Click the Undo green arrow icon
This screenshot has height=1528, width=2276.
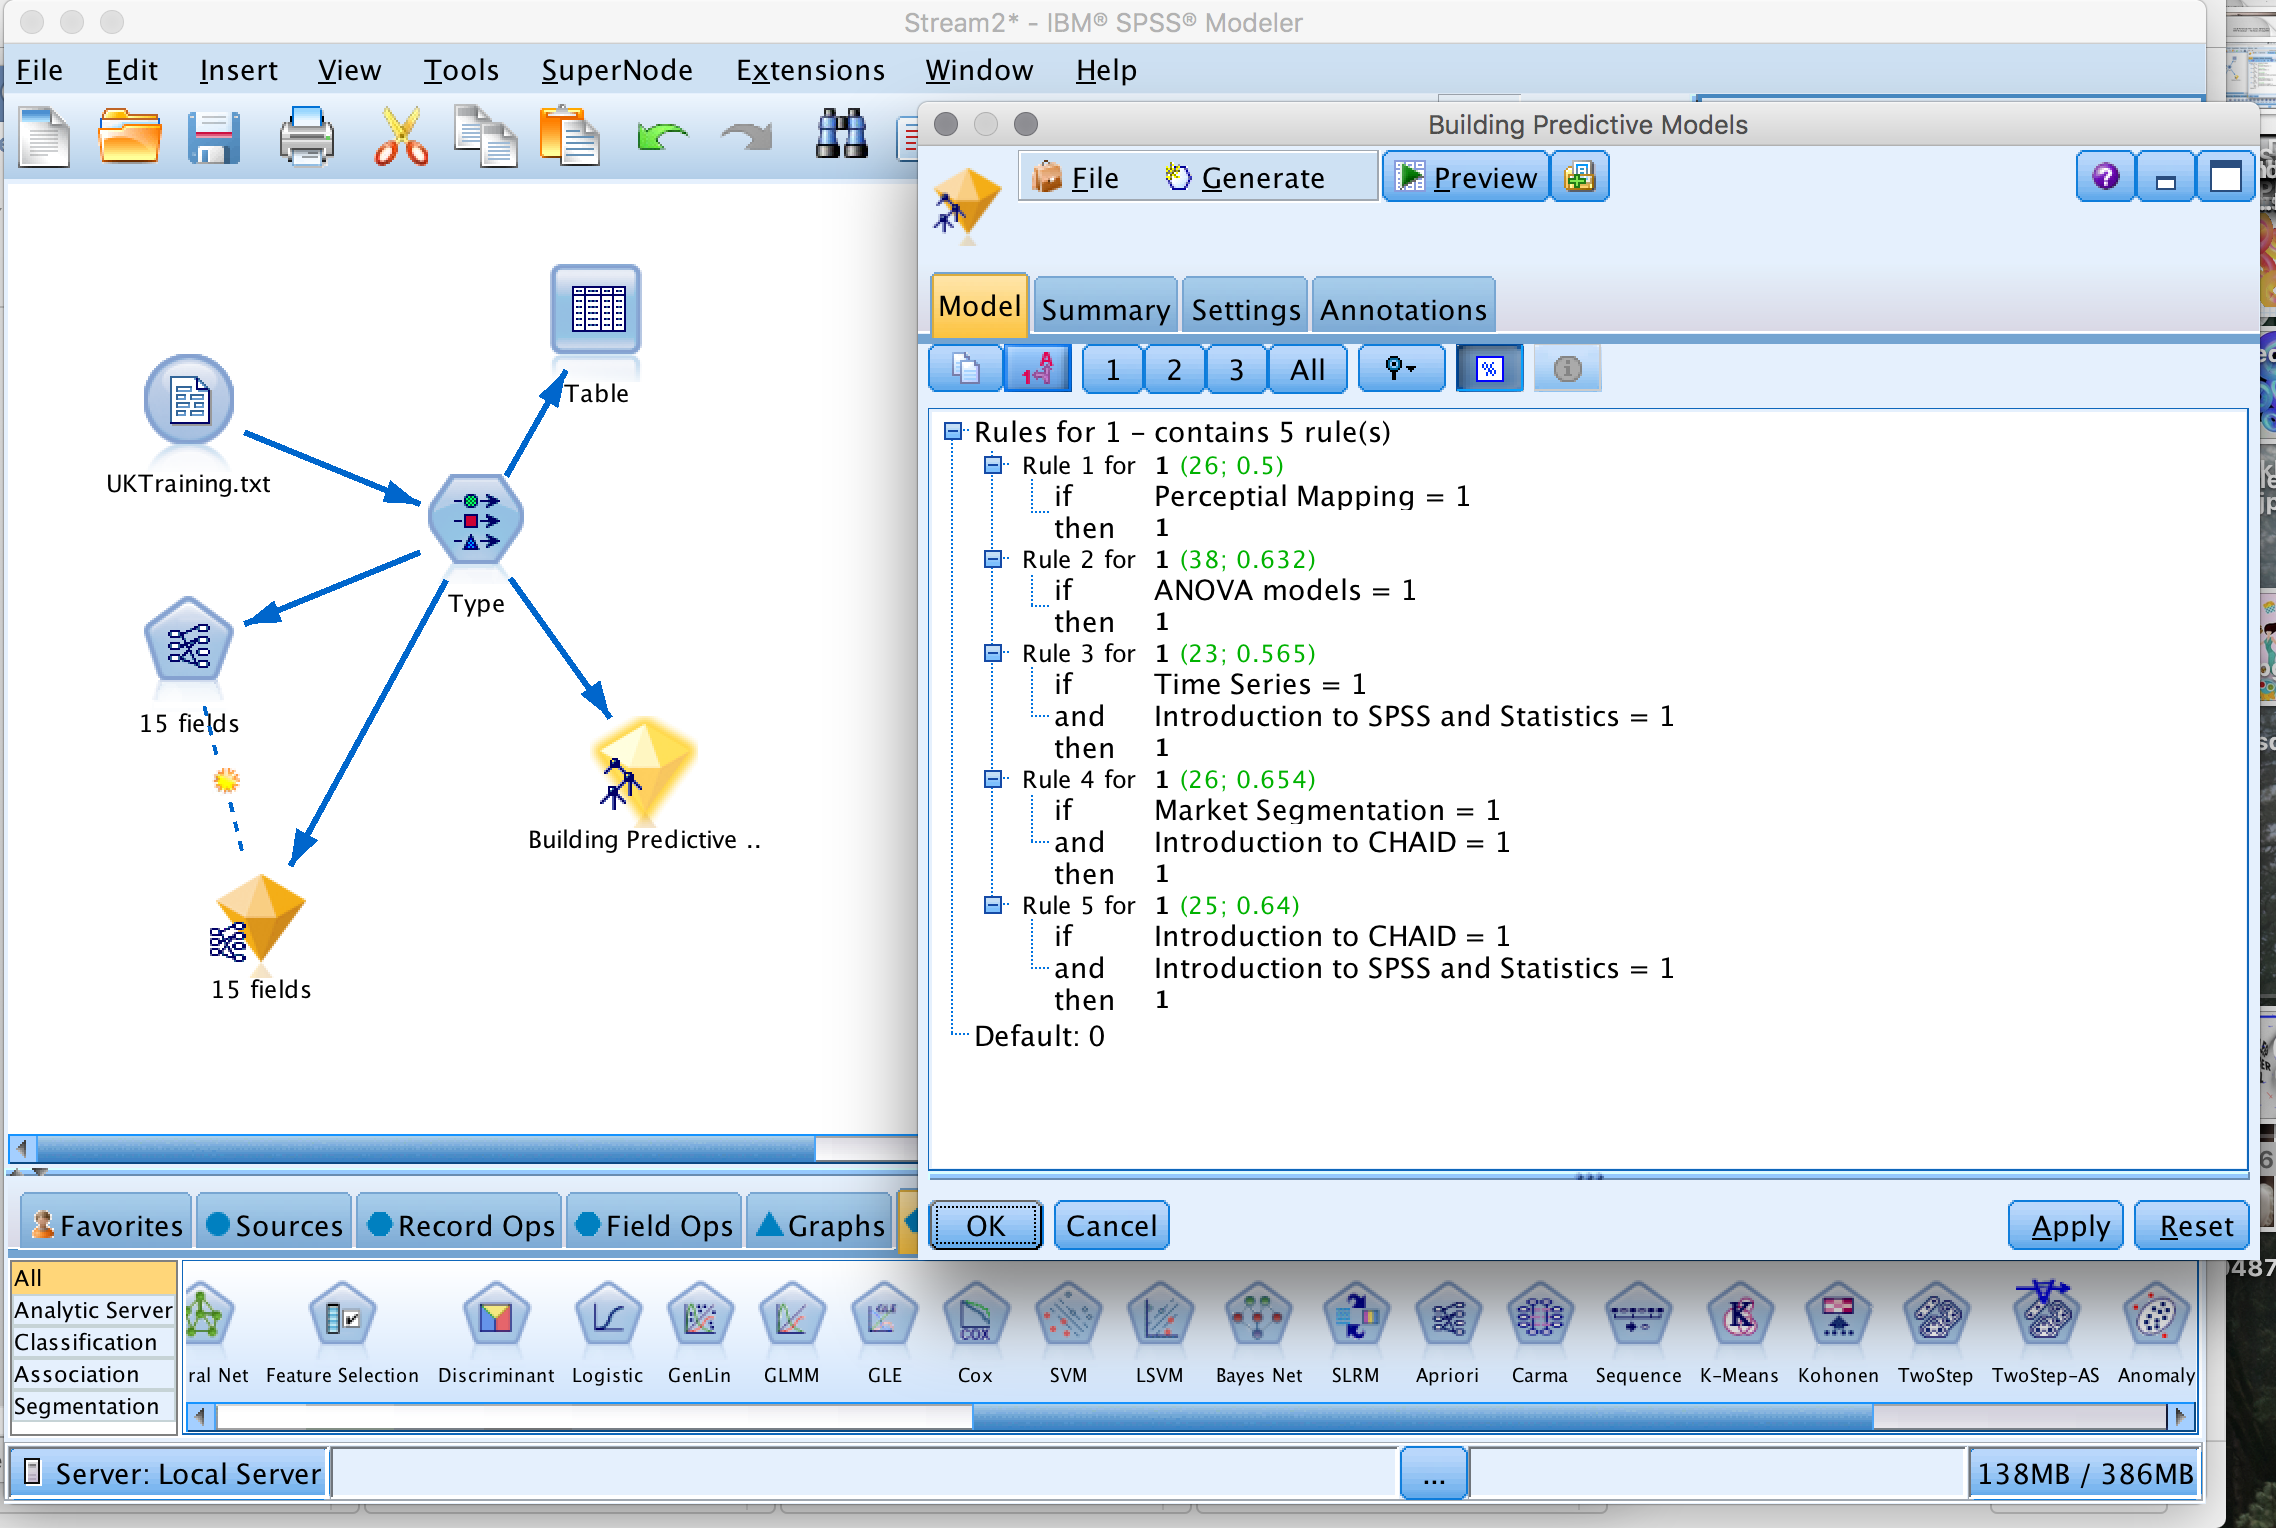(661, 137)
